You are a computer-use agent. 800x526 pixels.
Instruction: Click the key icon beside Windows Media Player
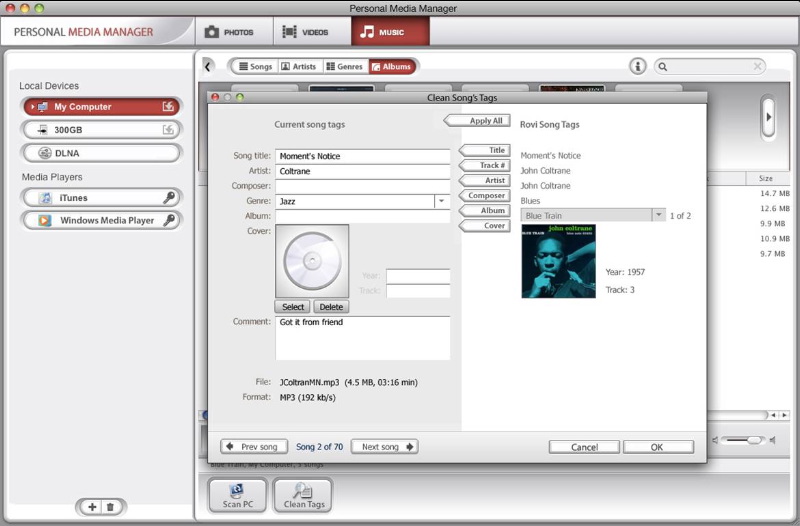169,220
